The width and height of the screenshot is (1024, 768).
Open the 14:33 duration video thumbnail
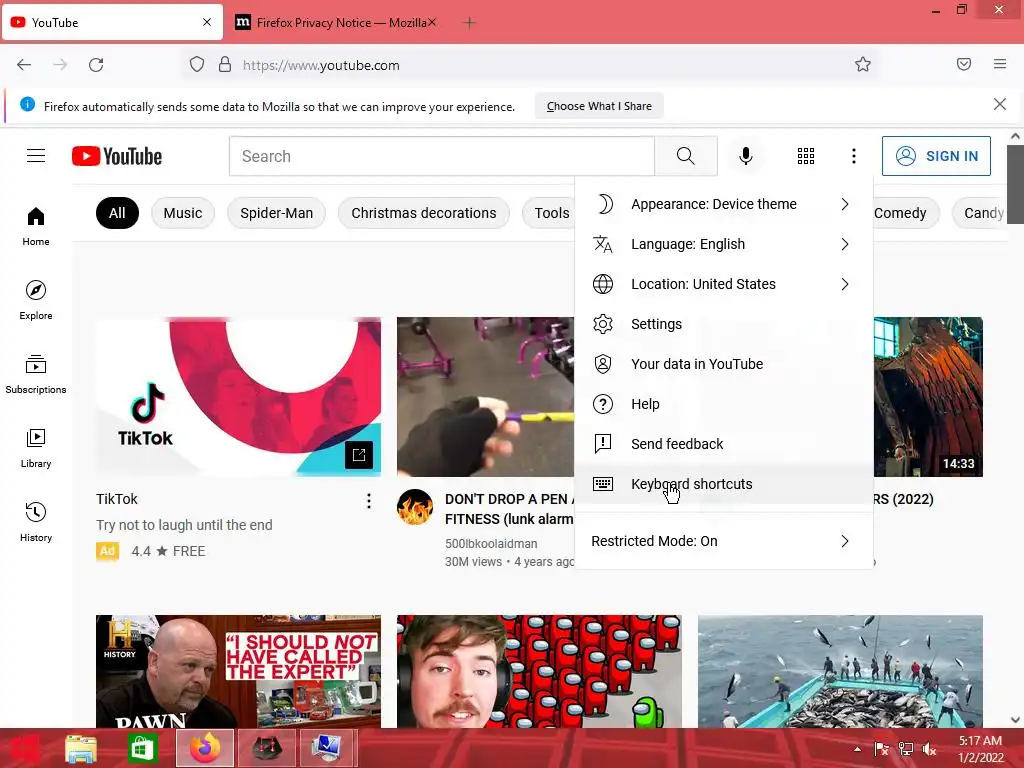click(x=928, y=397)
